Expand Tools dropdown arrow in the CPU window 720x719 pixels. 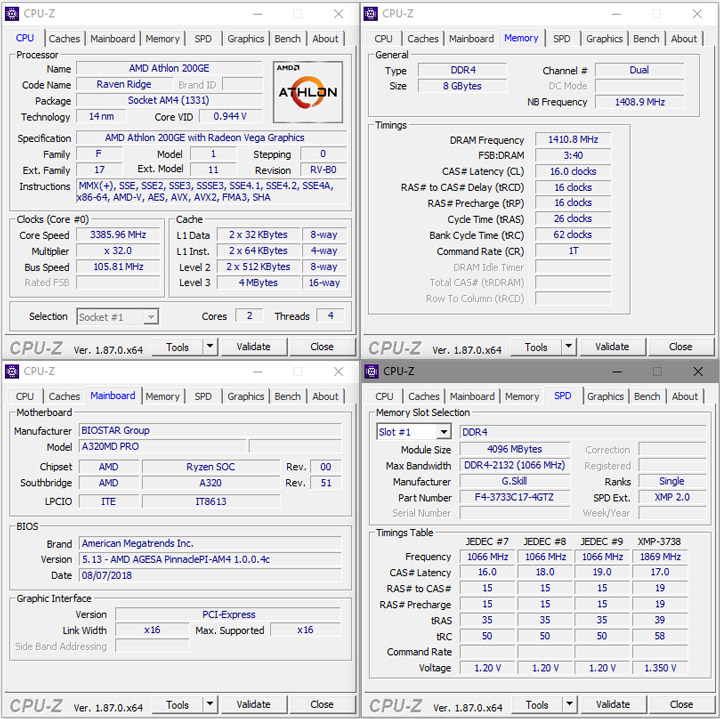coord(210,347)
